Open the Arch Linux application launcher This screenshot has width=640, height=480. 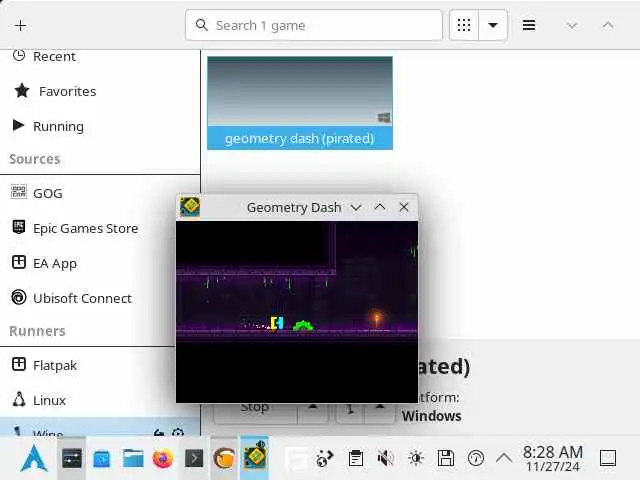tap(34, 458)
